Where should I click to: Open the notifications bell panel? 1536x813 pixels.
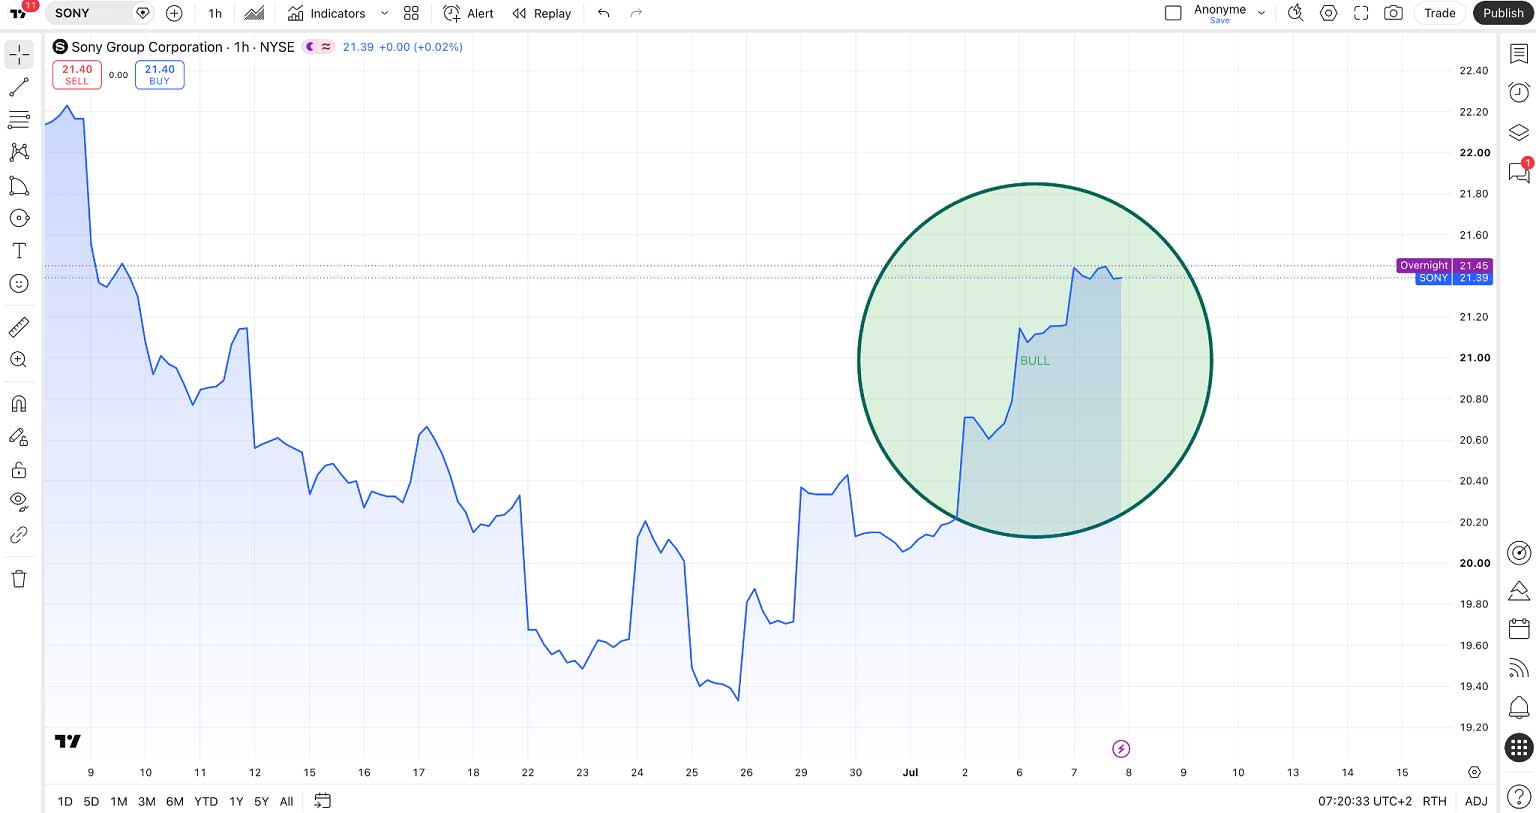[1519, 707]
